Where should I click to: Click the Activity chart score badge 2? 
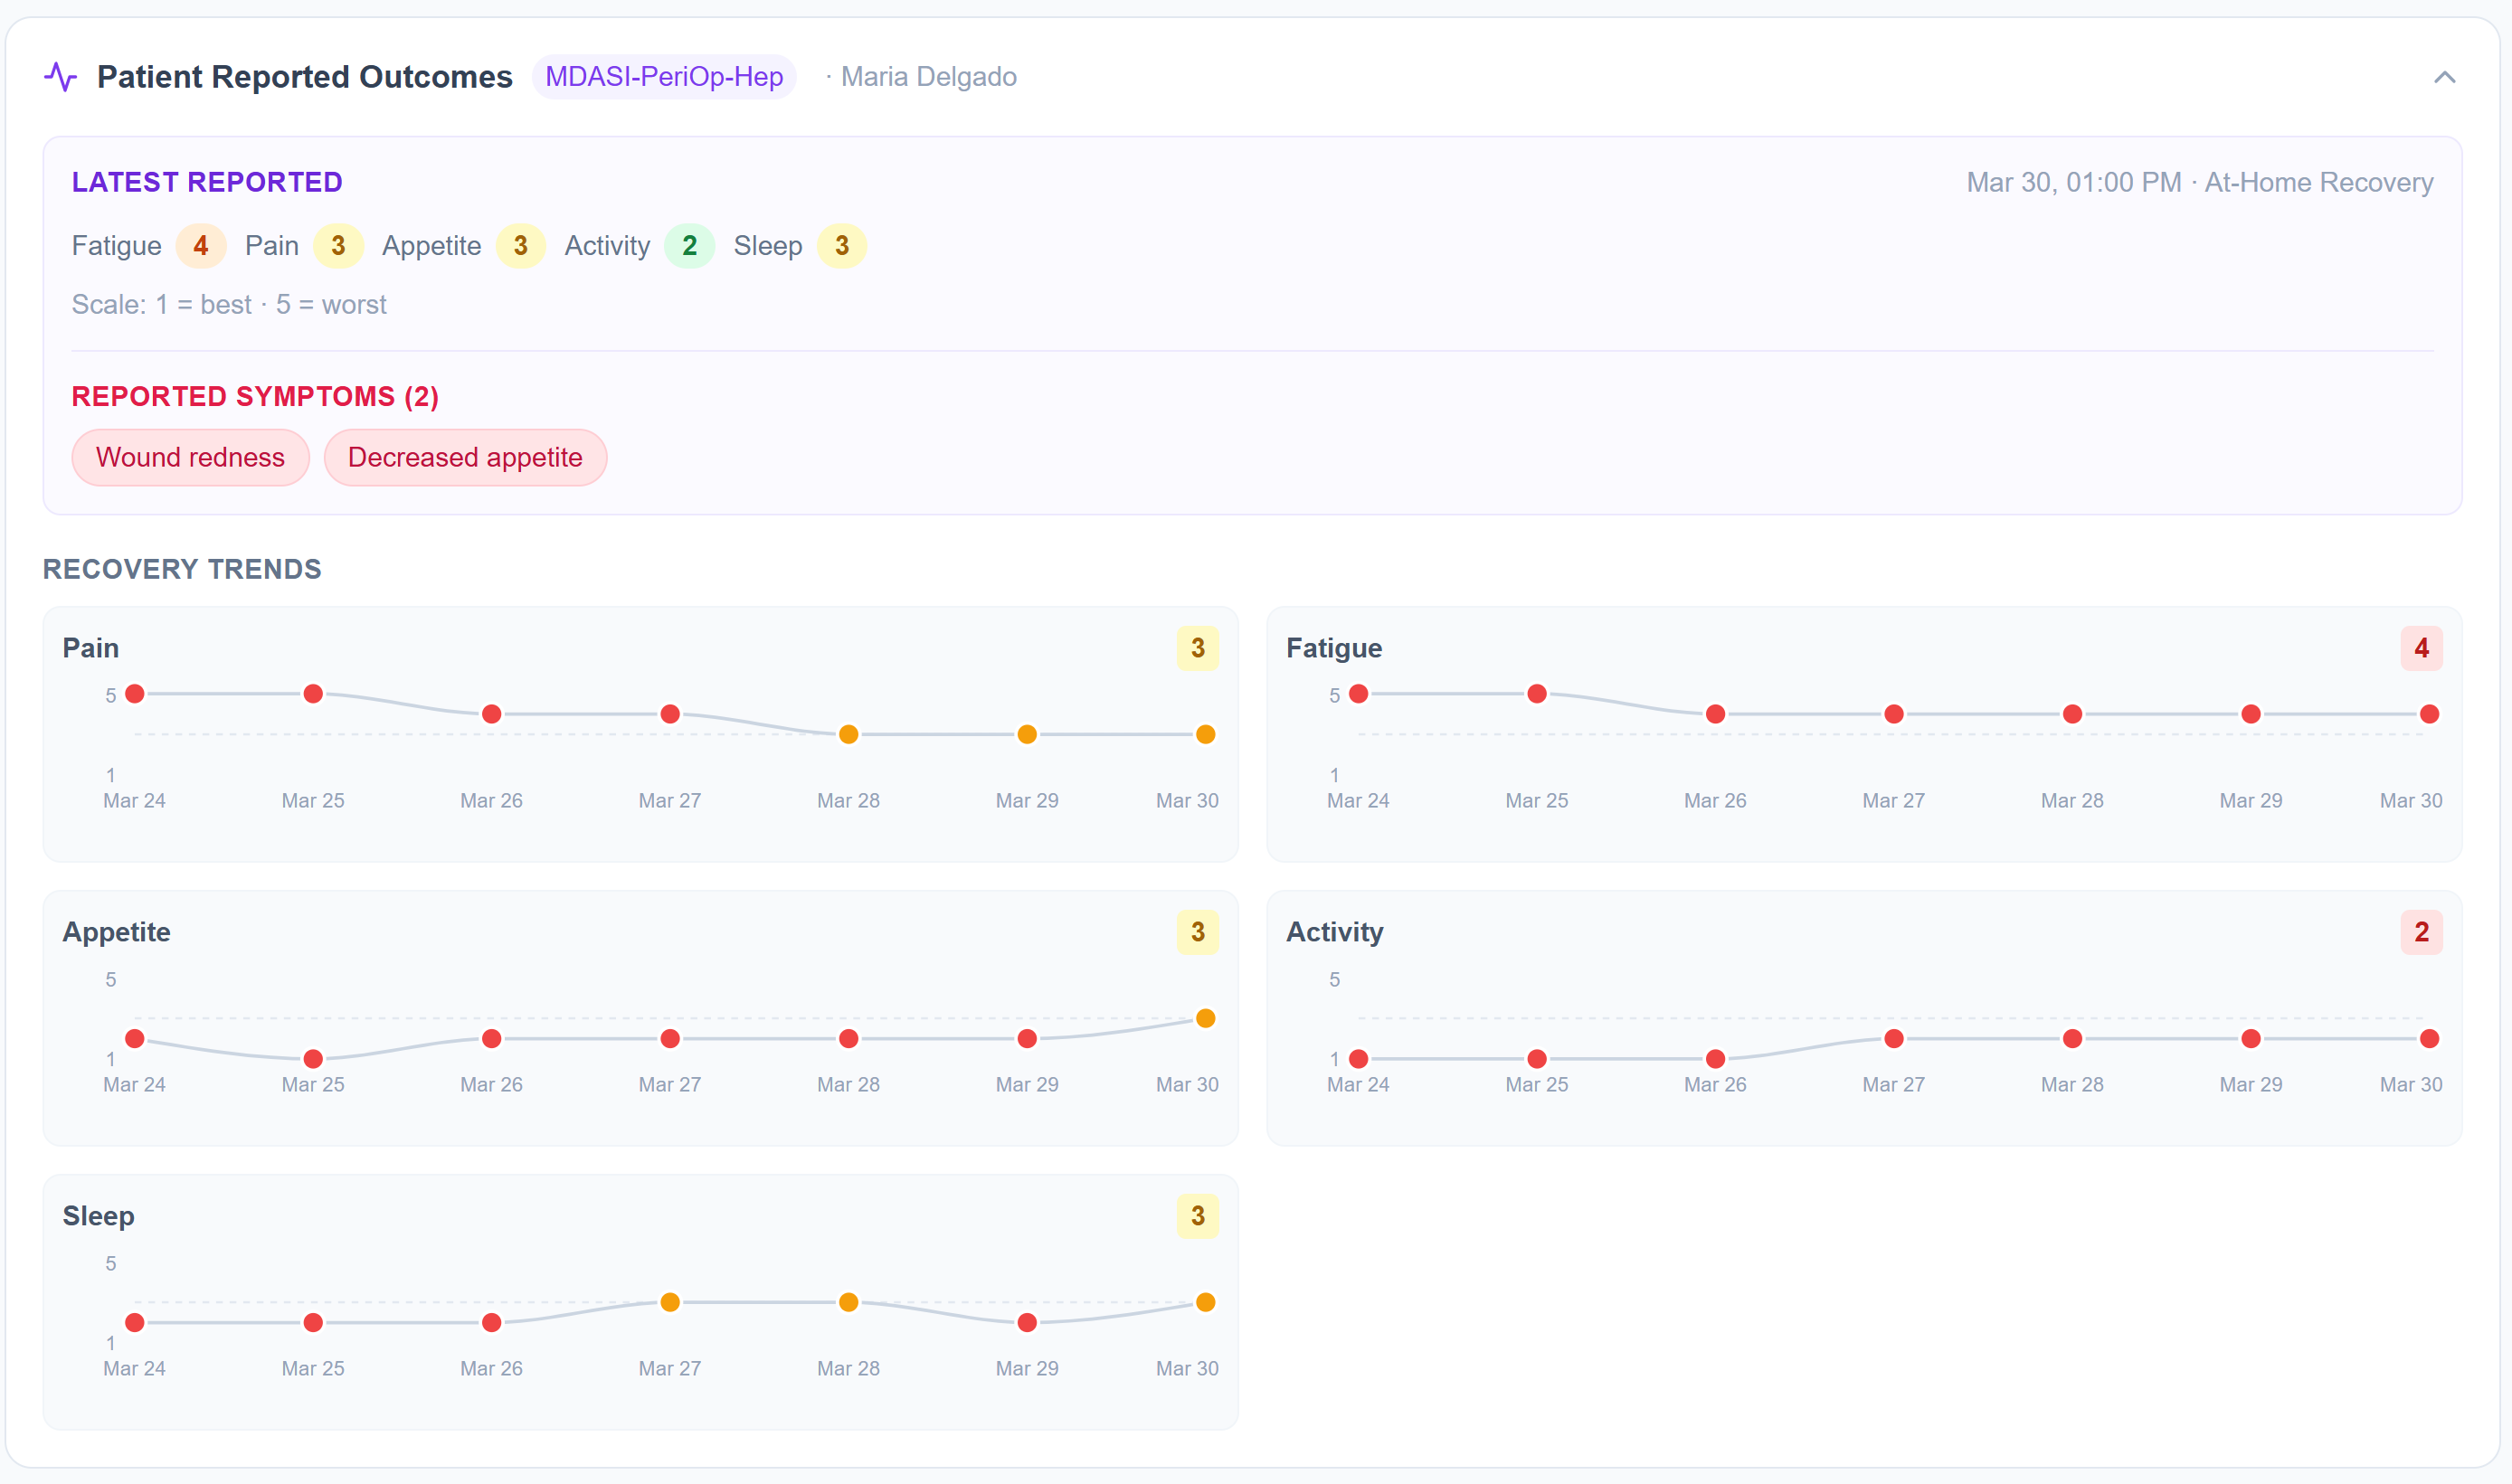click(2421, 932)
